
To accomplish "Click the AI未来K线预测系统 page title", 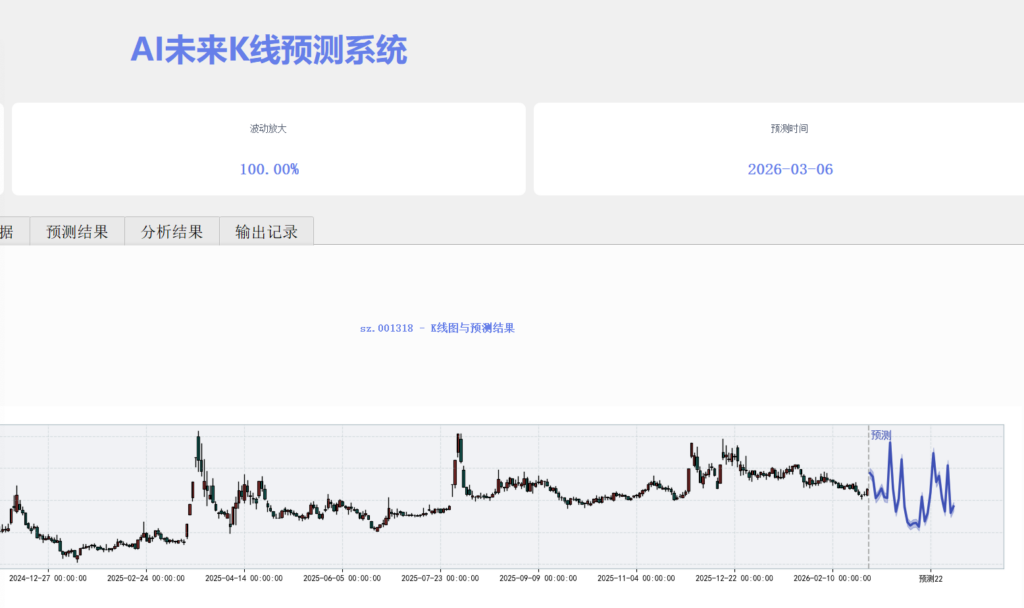I will (269, 50).
